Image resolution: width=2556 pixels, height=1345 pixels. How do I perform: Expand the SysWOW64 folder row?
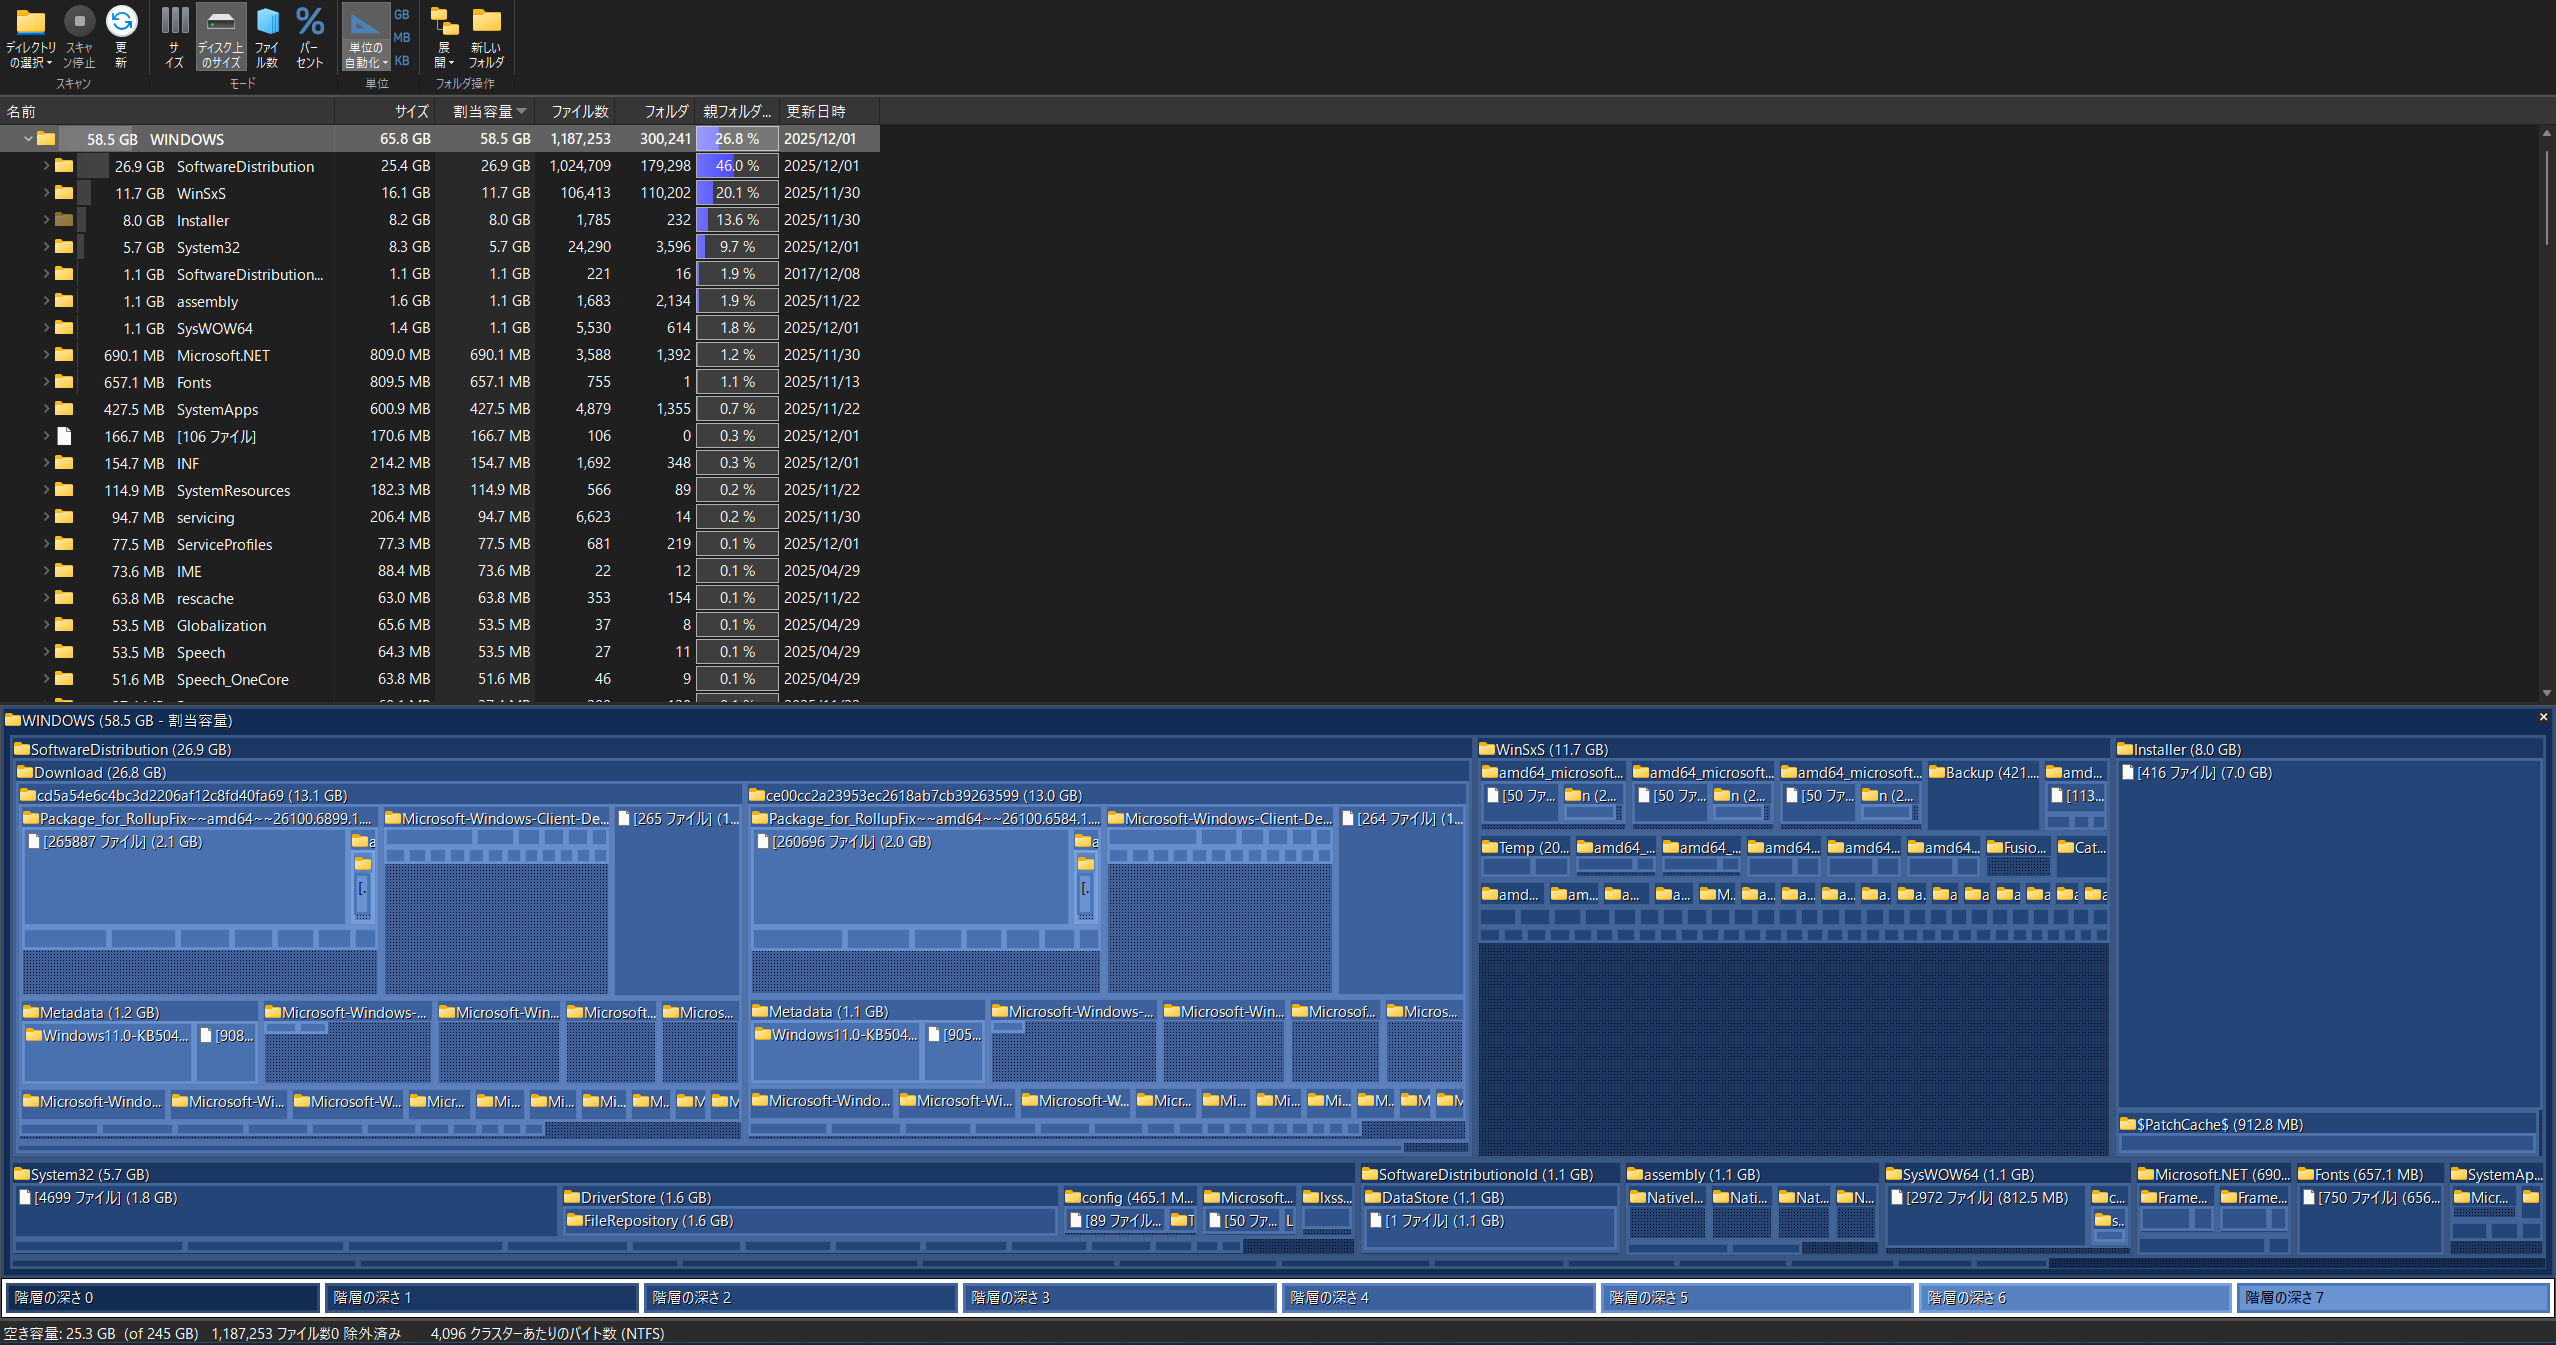click(46, 328)
